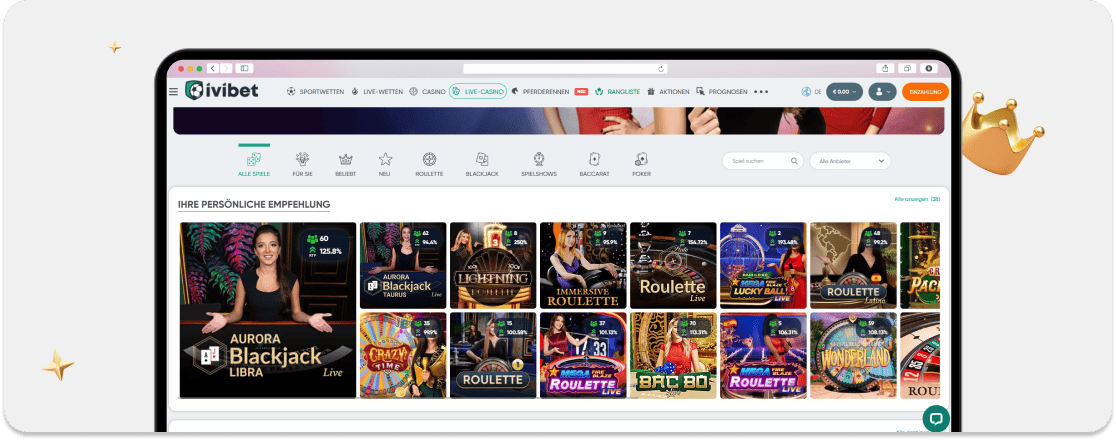Open the Roulette Latina game tile

[x=853, y=265]
